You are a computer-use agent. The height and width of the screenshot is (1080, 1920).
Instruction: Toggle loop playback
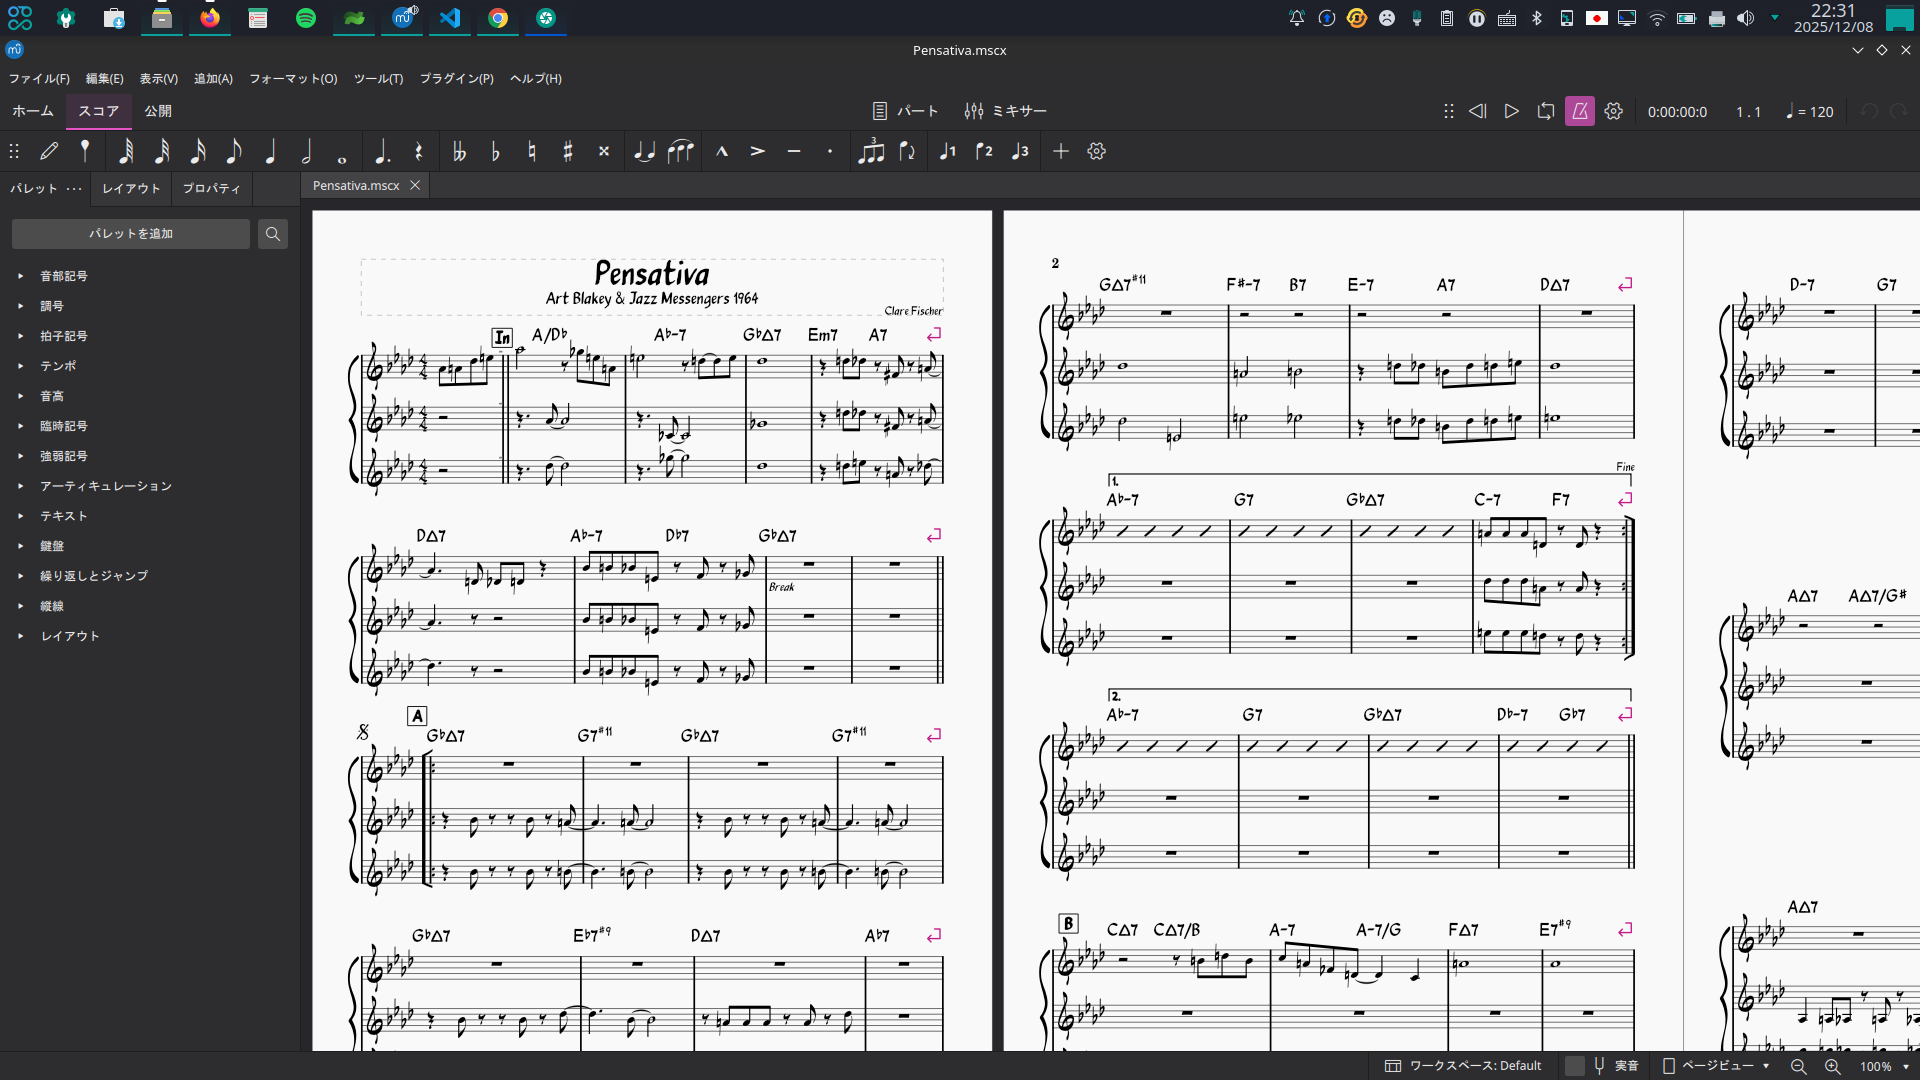pyautogui.click(x=1546, y=111)
